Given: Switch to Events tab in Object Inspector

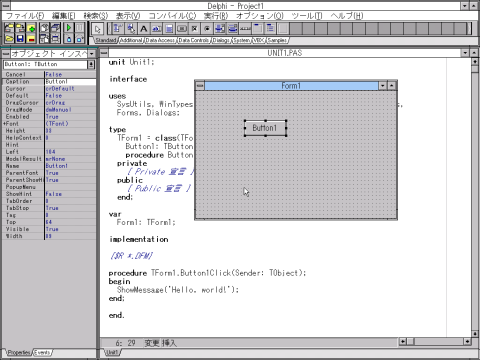Looking at the screenshot, I should [x=42, y=353].
